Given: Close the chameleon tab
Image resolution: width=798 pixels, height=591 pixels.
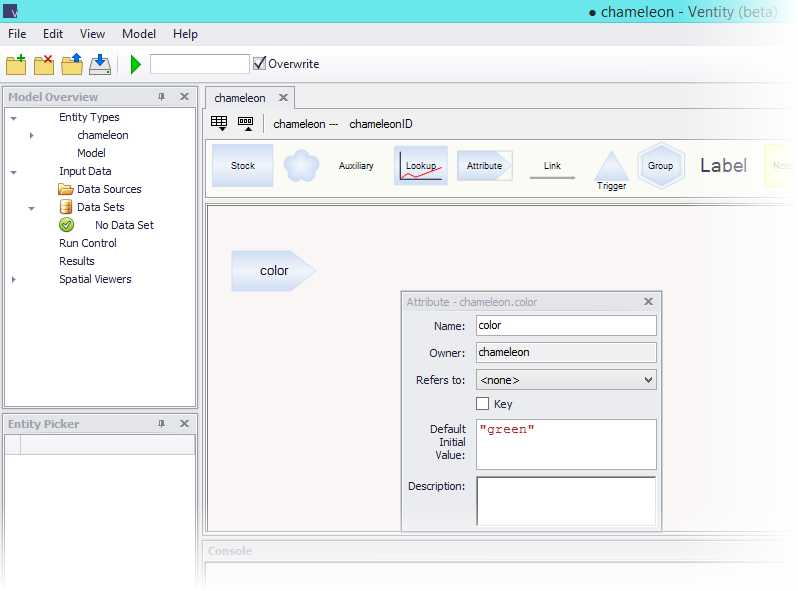Looking at the screenshot, I should coord(283,97).
